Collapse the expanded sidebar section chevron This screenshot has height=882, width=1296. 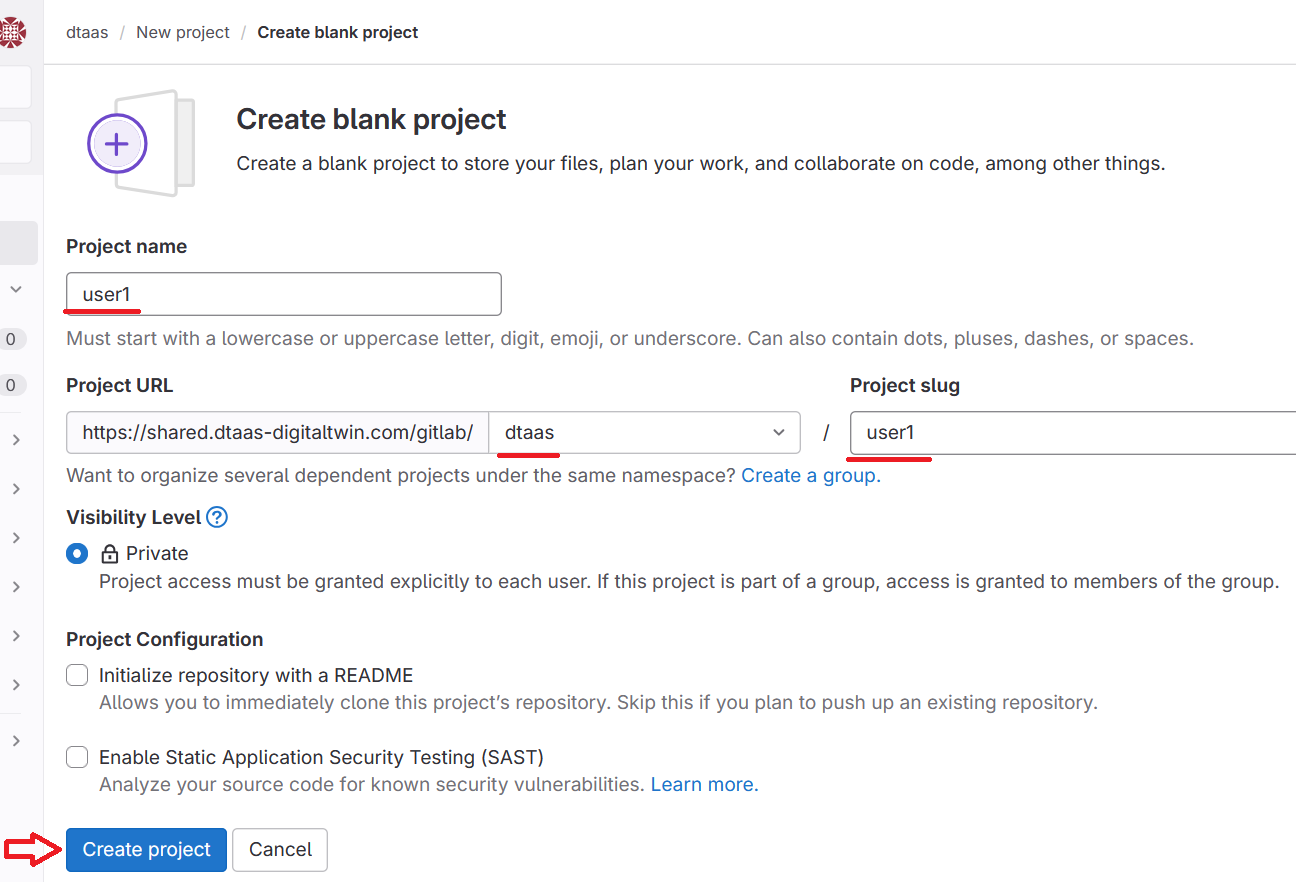16,288
